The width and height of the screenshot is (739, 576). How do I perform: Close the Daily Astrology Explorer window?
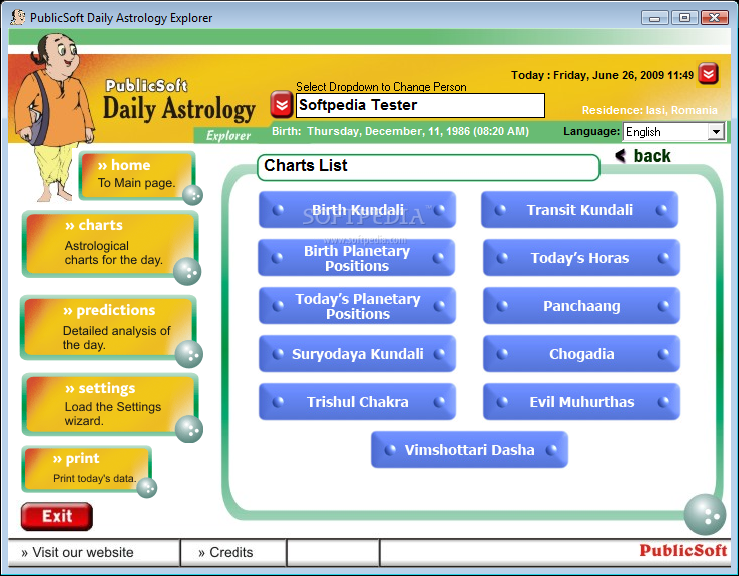[x=714, y=18]
